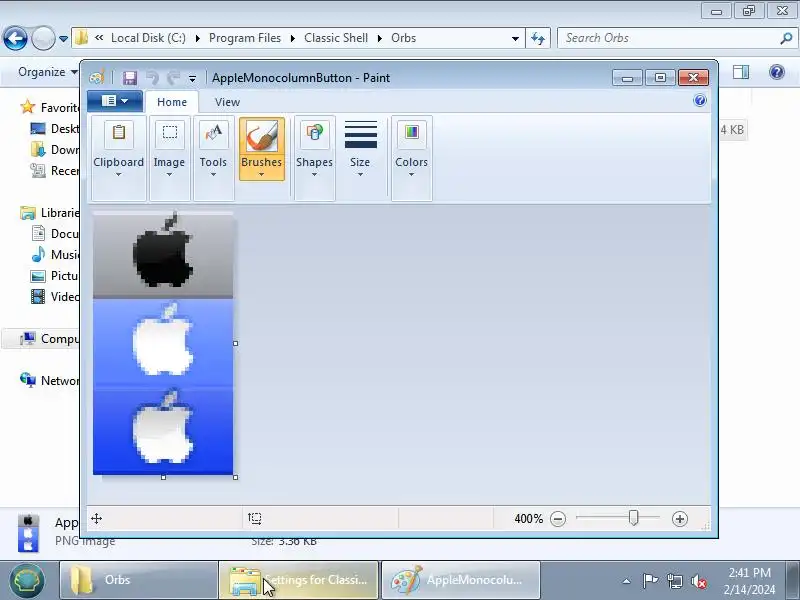The width and height of the screenshot is (800, 600).
Task: Select Network in the navigation pane
Action: pyautogui.click(x=49, y=381)
